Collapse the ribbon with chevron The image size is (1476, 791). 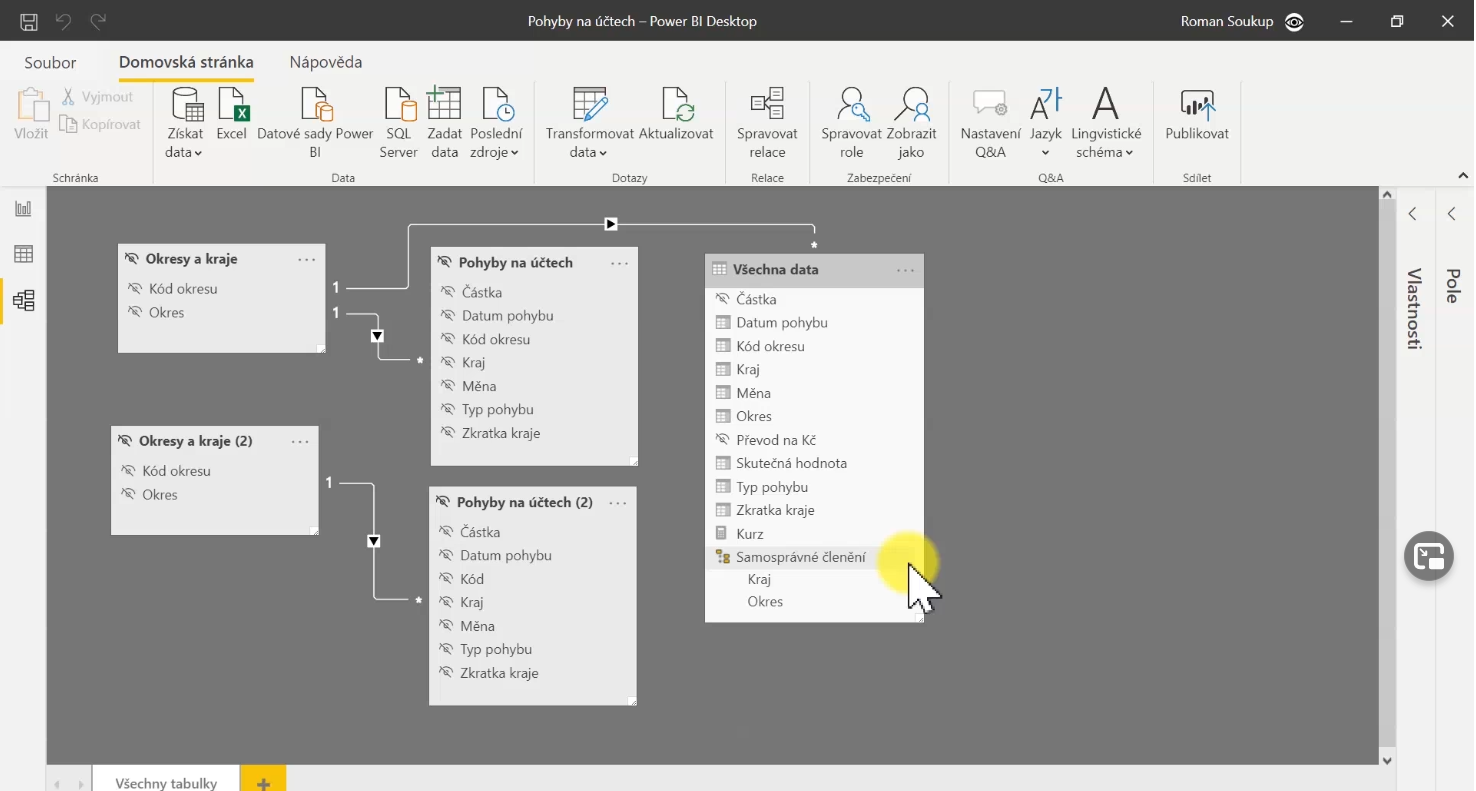[1463, 175]
